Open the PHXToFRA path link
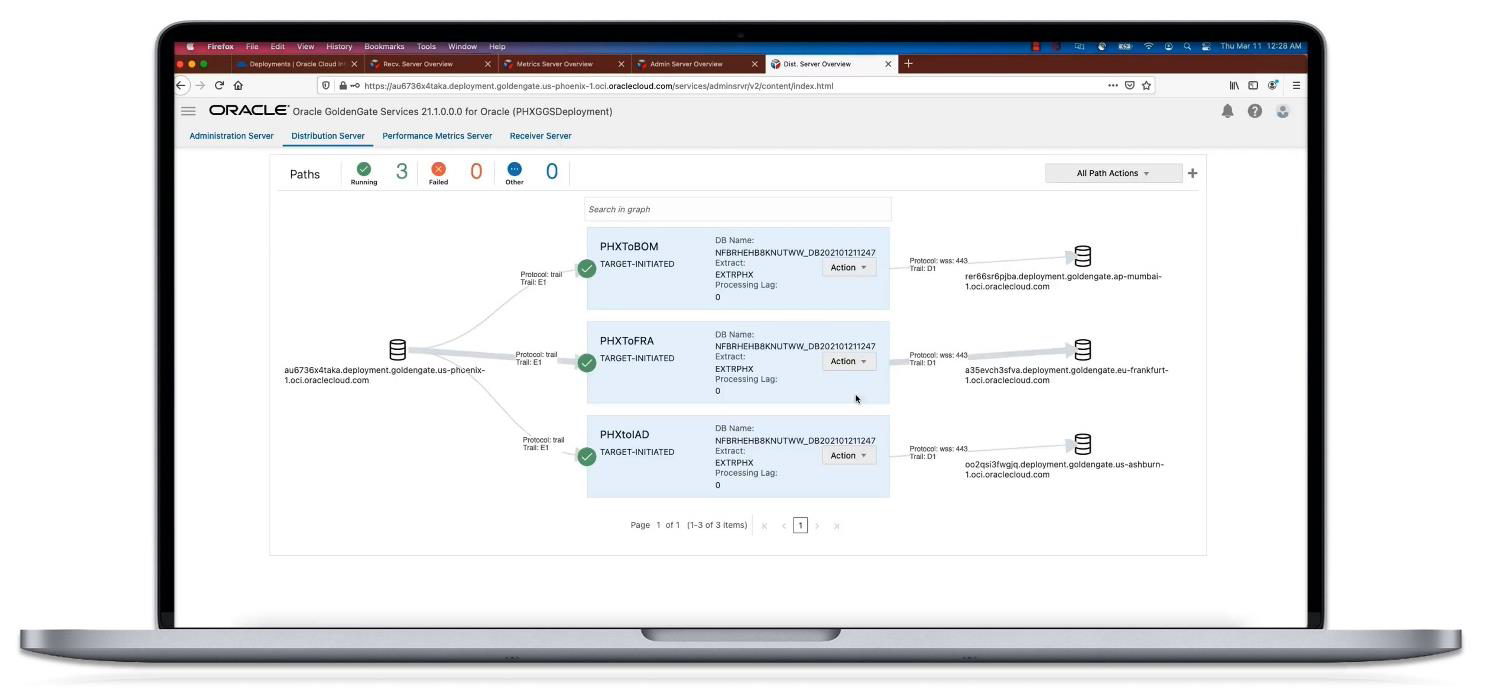Screen dimensions: 1486x699 627,341
